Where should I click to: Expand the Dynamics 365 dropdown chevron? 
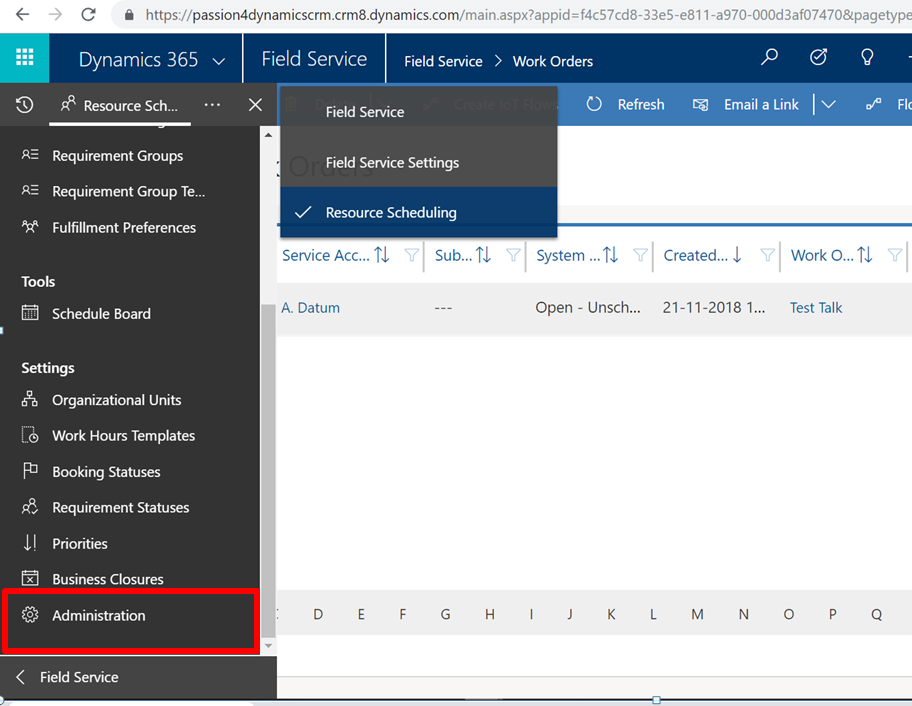click(219, 61)
